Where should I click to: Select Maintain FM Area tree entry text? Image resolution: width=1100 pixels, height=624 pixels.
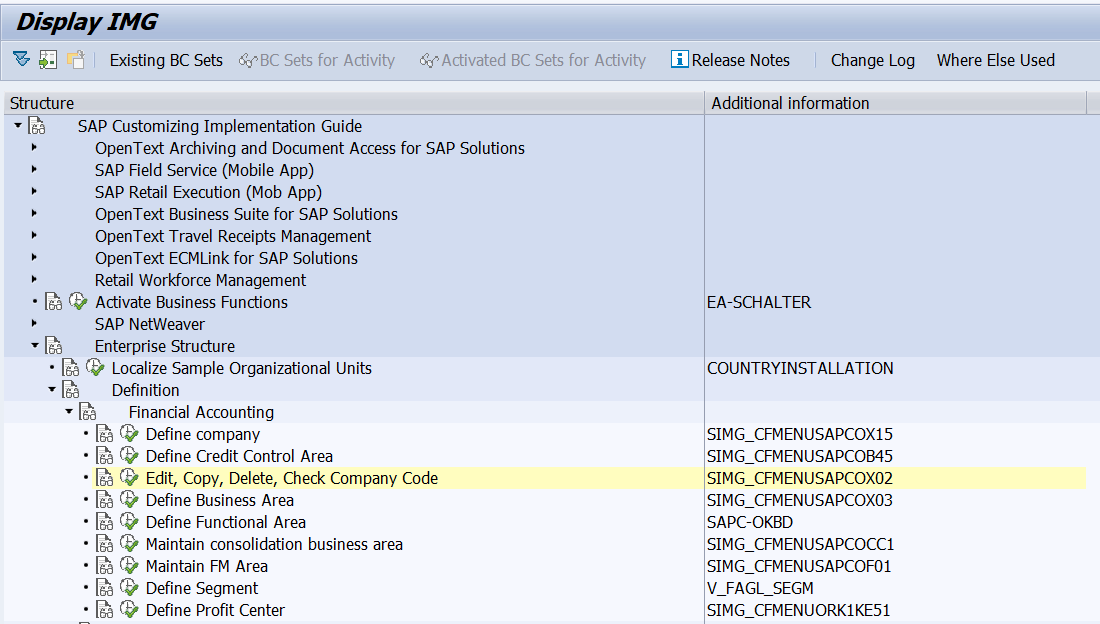[x=207, y=566]
